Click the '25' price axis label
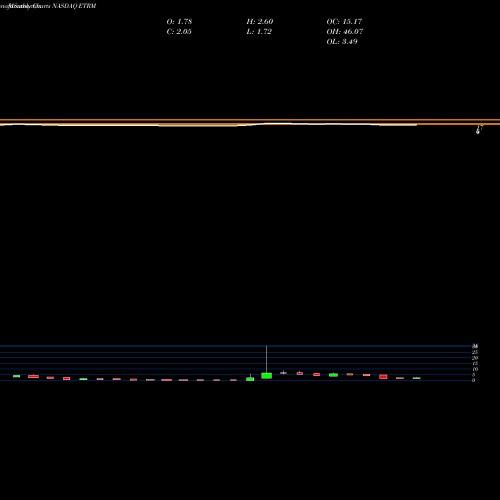Screen dimensions: 500x500 [x=475, y=352]
